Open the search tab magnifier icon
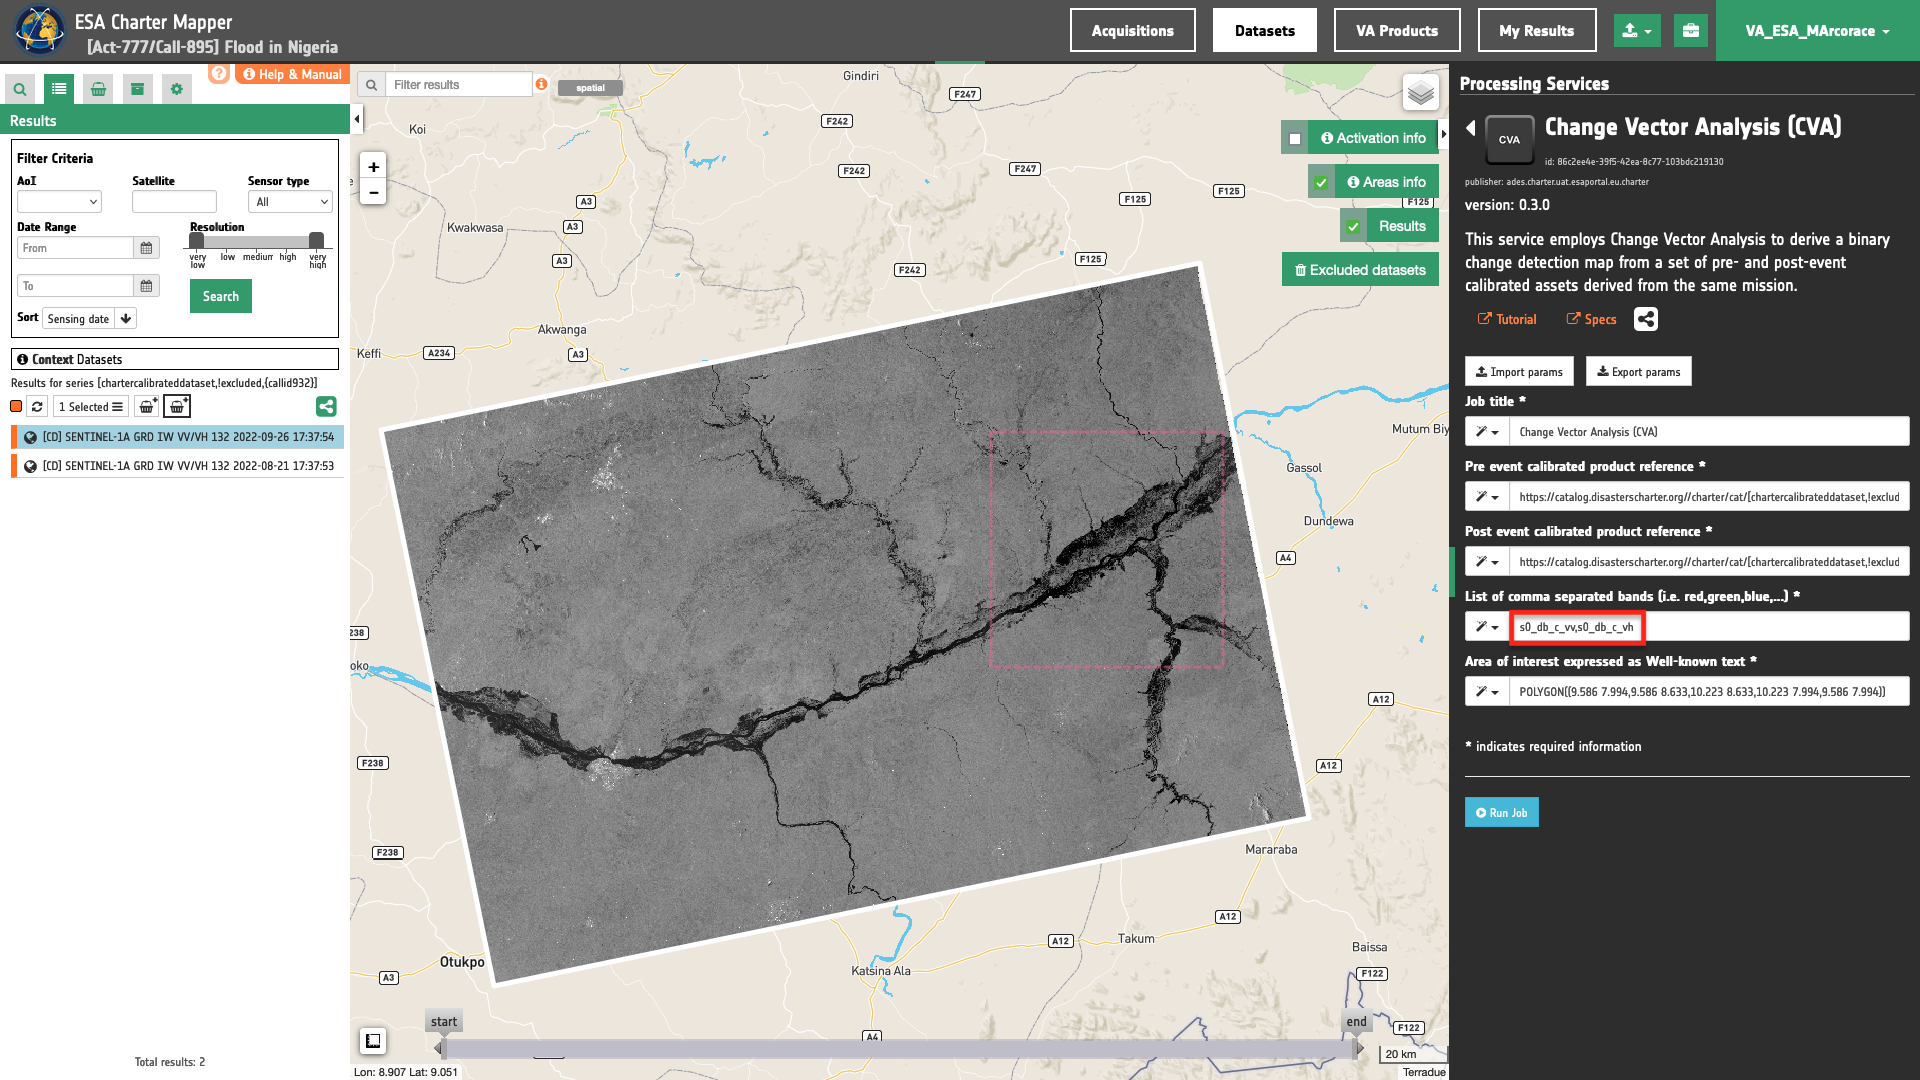Viewport: 1920px width, 1080px height. pyautogui.click(x=20, y=89)
